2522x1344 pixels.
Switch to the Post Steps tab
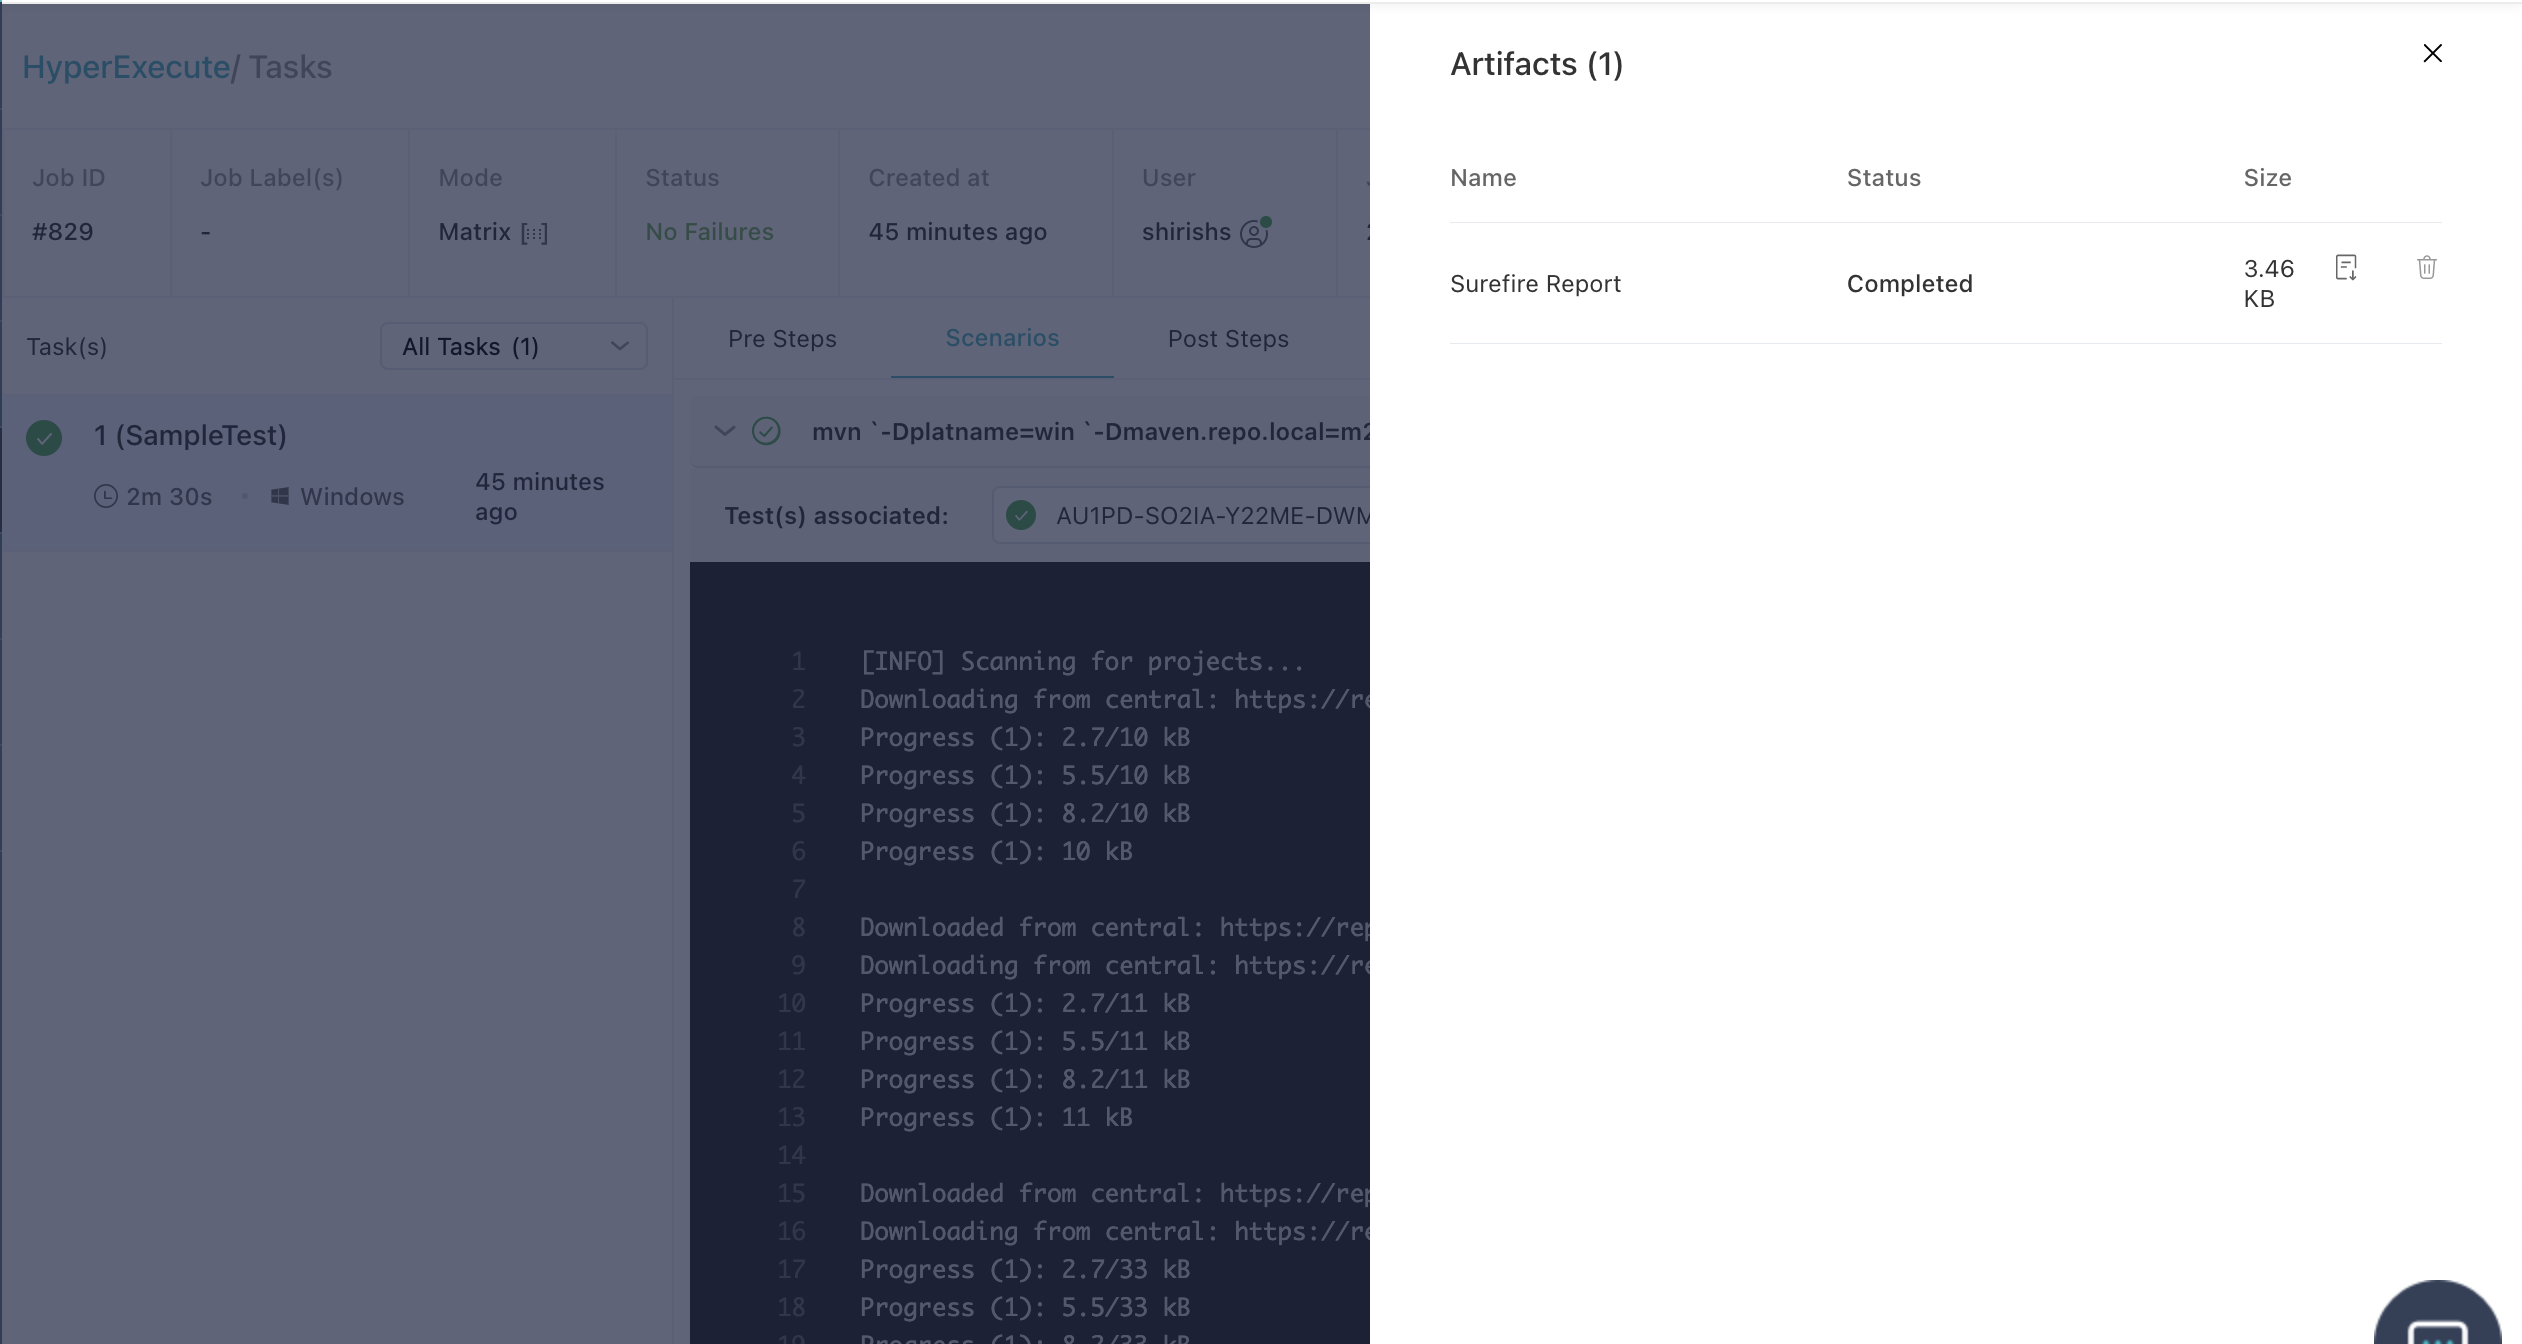click(x=1227, y=339)
